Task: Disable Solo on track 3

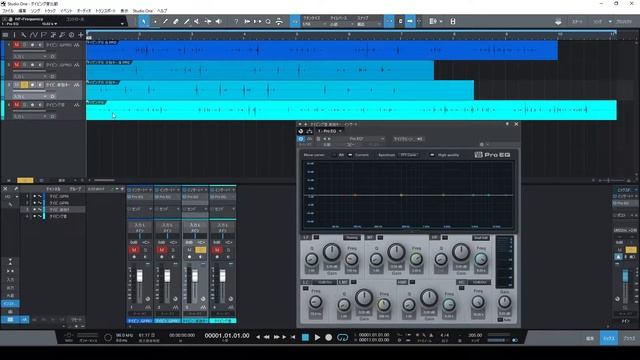Action: [x=24, y=85]
